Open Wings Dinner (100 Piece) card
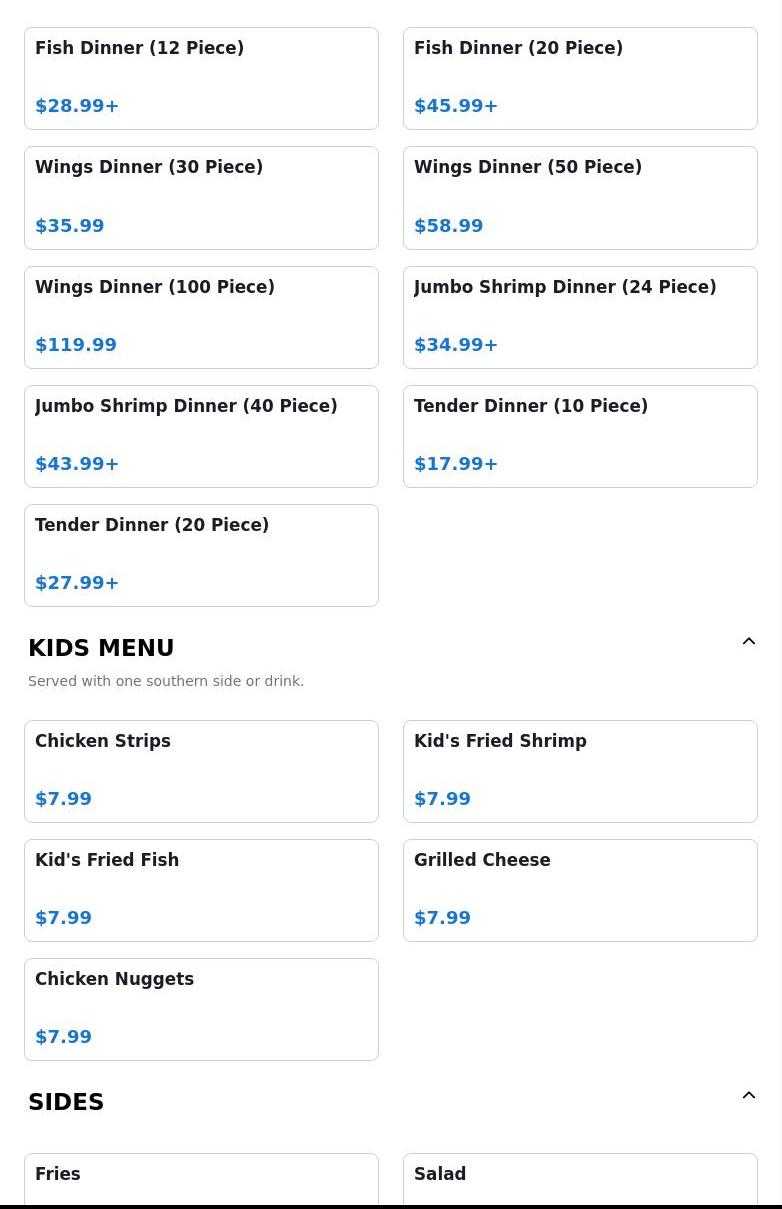This screenshot has height=1209, width=782. pos(201,317)
